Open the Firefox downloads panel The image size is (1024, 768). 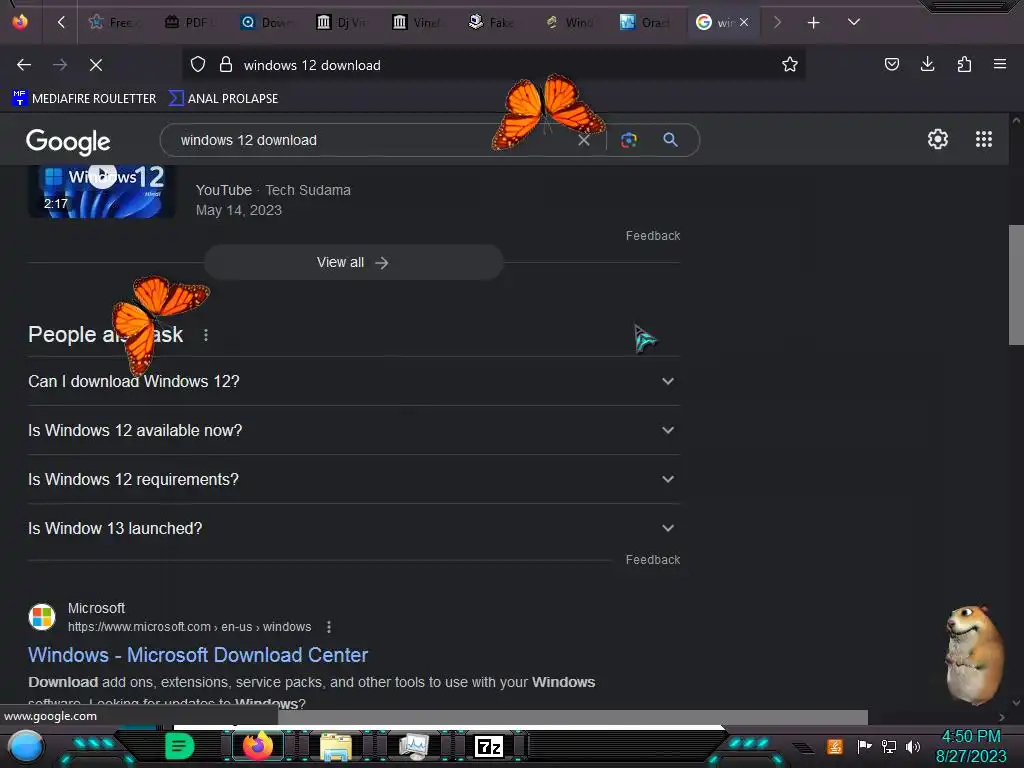point(927,64)
